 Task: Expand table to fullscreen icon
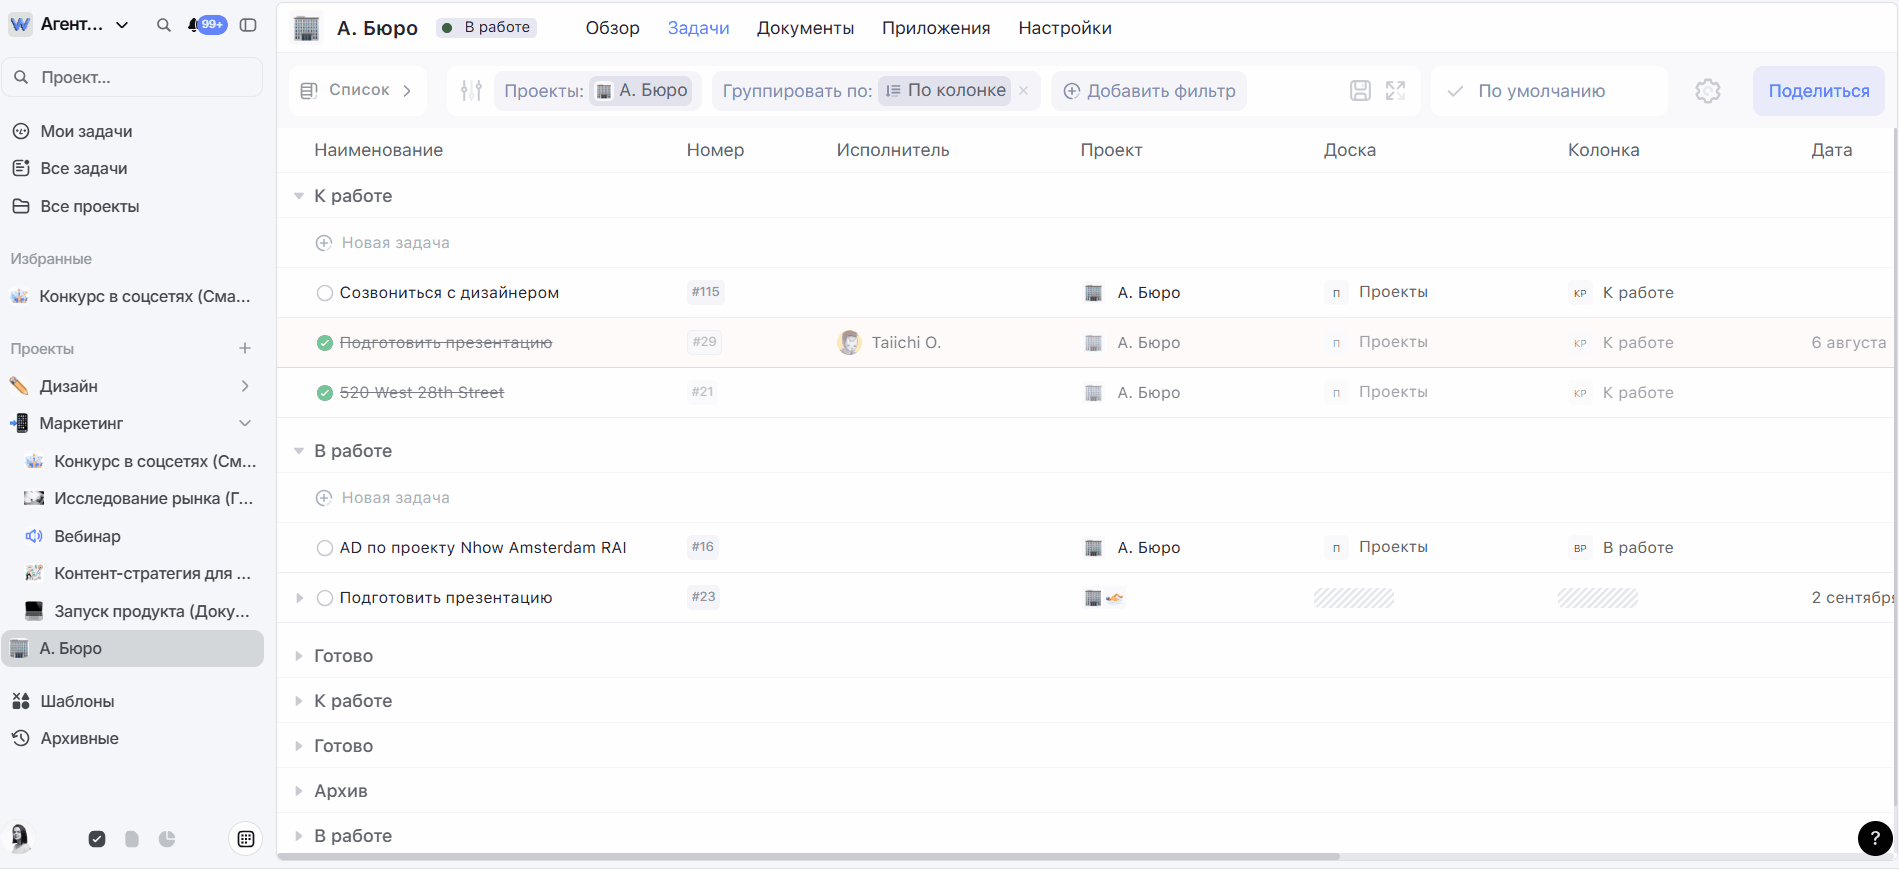(1395, 91)
